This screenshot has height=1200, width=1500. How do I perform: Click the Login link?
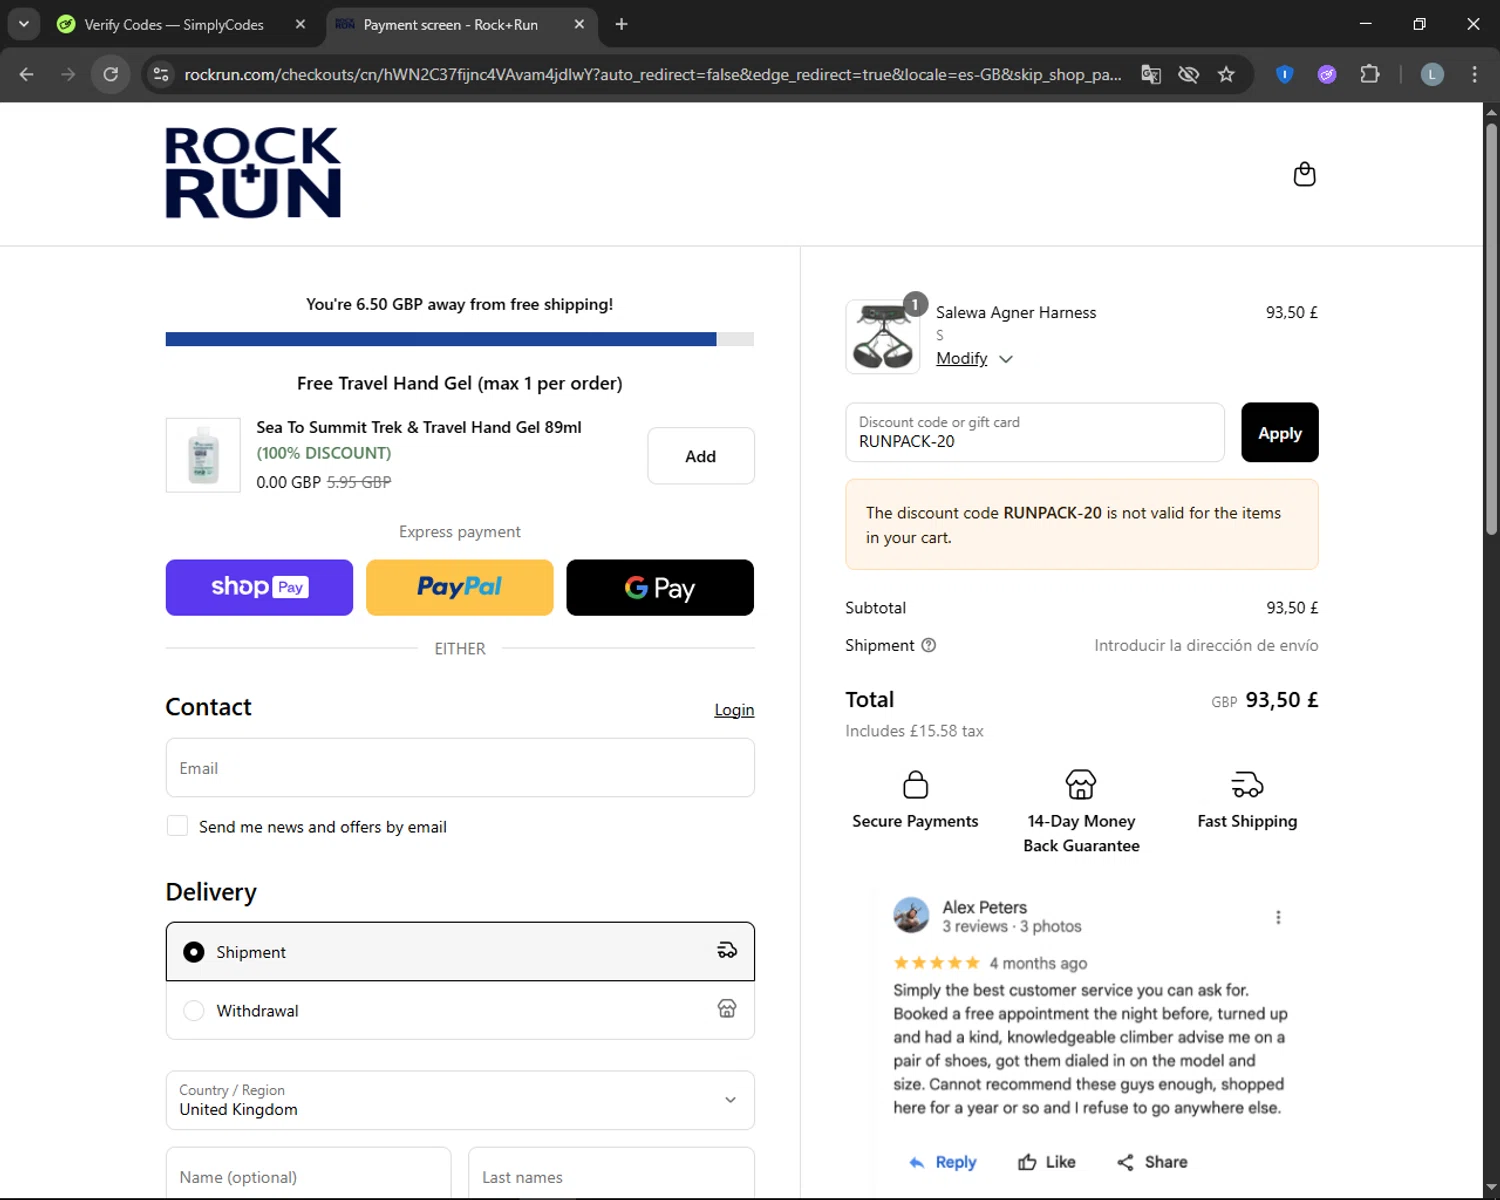tap(734, 710)
